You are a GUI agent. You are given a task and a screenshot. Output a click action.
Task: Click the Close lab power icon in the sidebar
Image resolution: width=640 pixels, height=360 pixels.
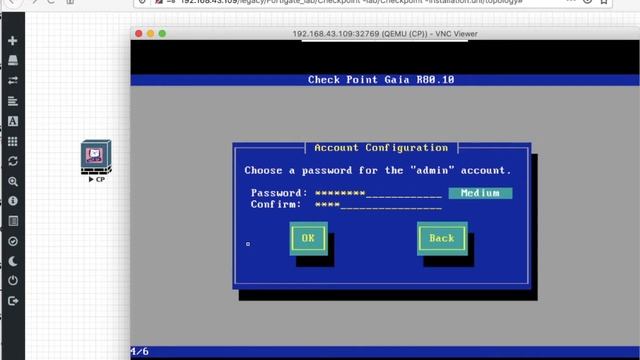coord(13,281)
